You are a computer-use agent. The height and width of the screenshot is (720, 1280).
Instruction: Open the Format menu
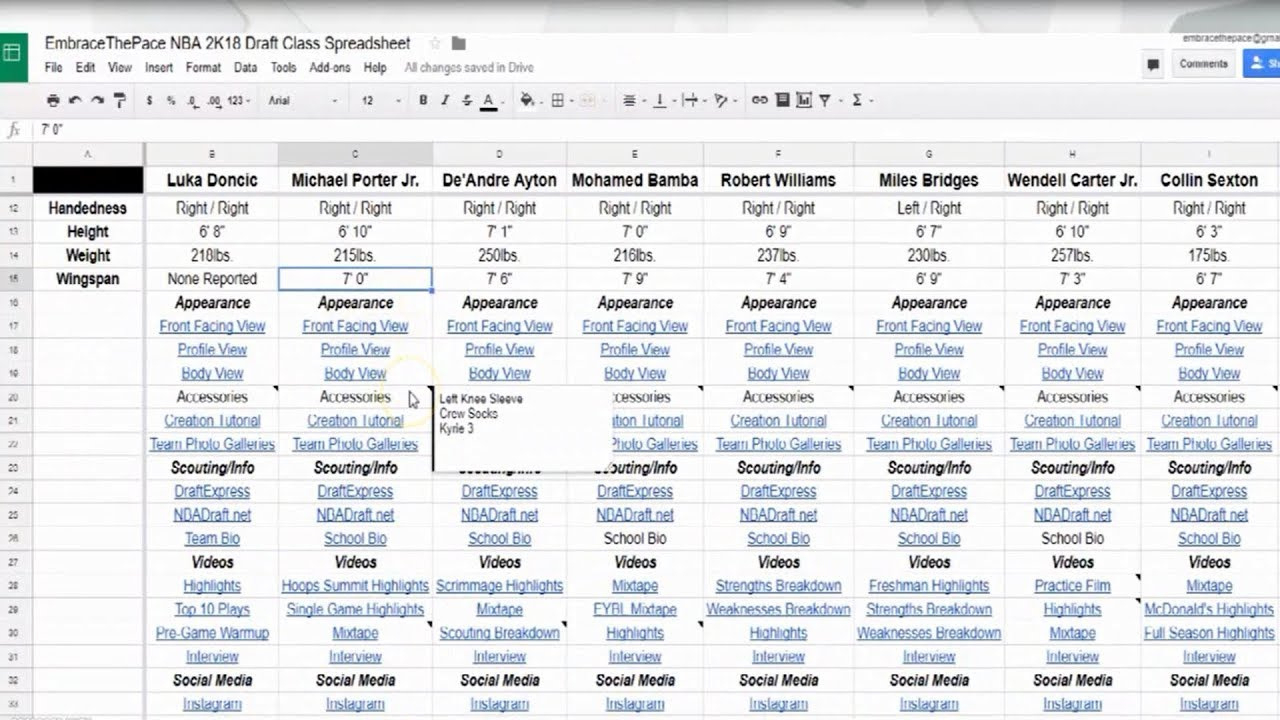[203, 68]
